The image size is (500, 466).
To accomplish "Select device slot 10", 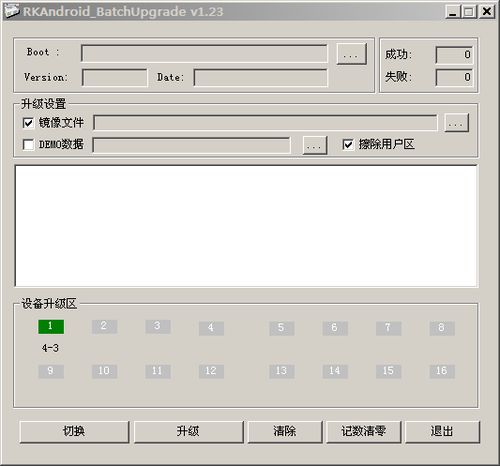I will tap(104, 371).
